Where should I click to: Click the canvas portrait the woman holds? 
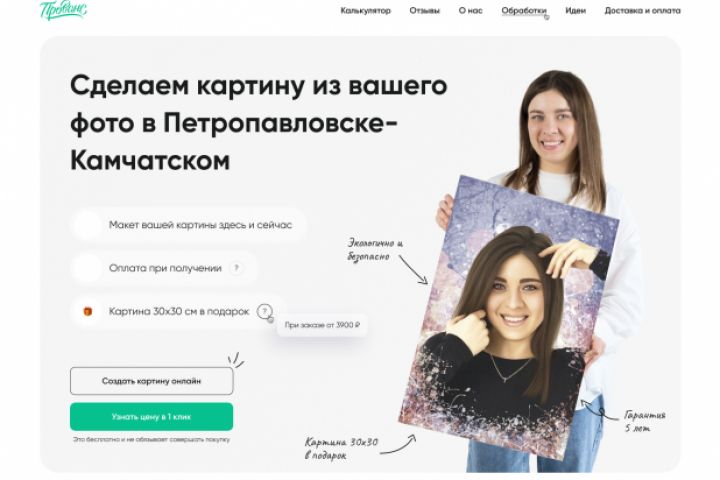coord(508,317)
